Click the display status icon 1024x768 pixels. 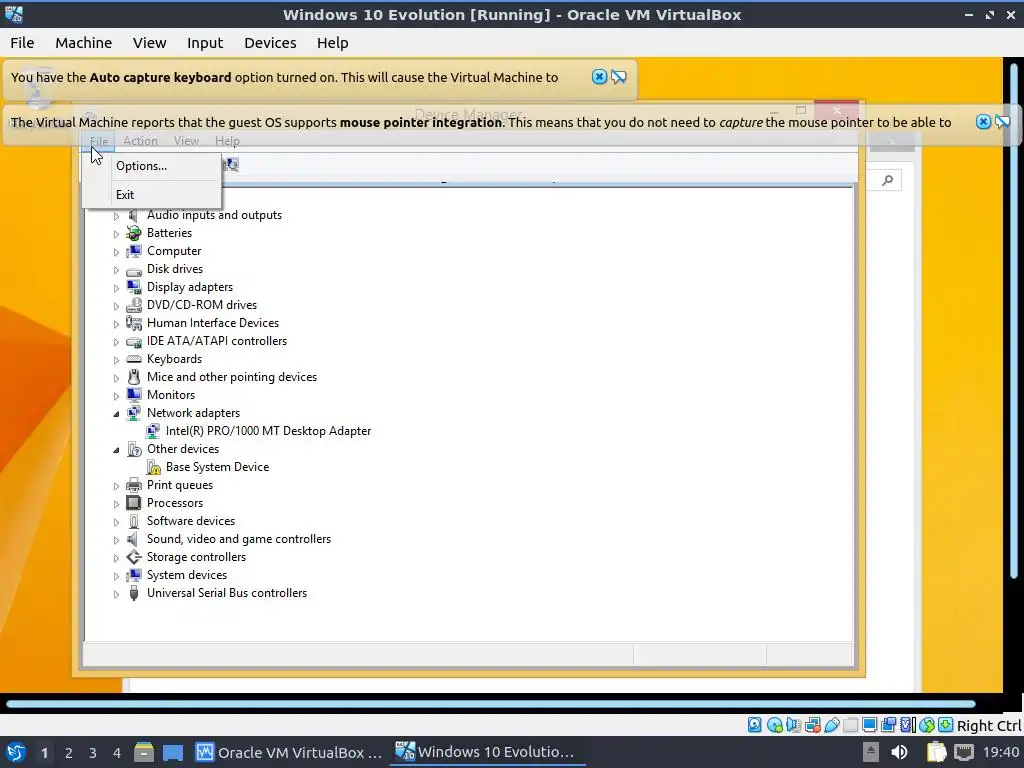tap(869, 725)
